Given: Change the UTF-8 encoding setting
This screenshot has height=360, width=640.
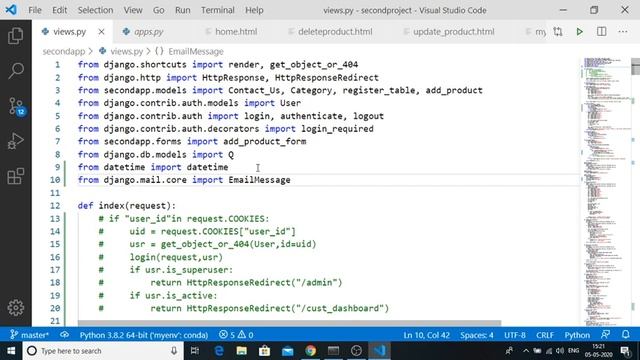Looking at the screenshot, I should pyautogui.click(x=515, y=335).
